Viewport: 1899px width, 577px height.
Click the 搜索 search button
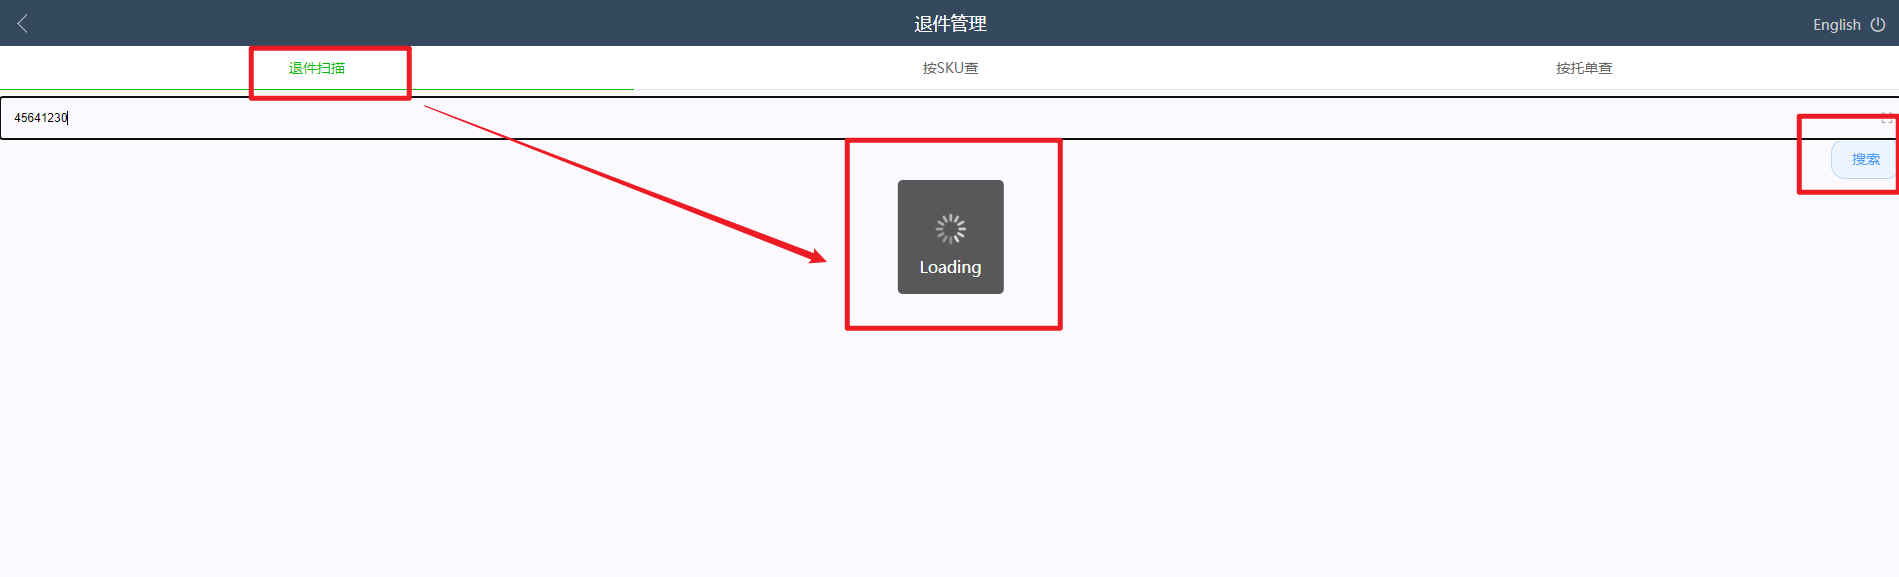pyautogui.click(x=1865, y=159)
